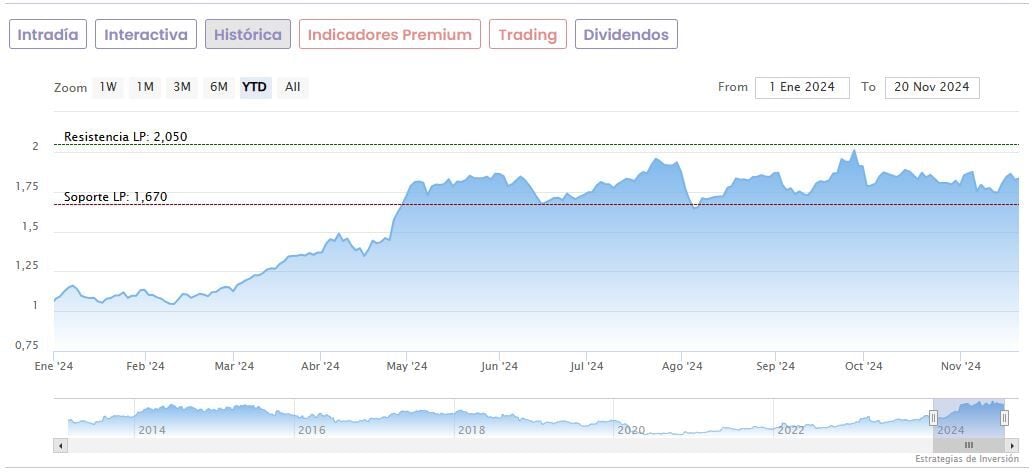Select the Histórica tab
This screenshot has height=475, width=1034.
(248, 35)
